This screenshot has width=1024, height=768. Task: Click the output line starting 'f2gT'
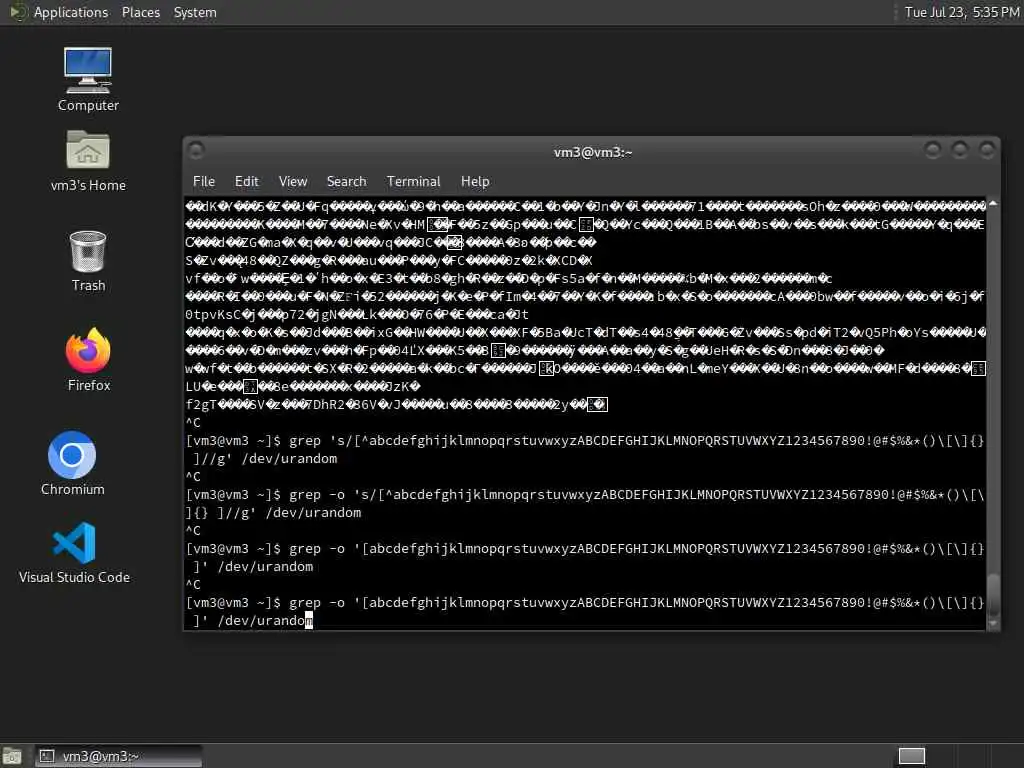click(396, 405)
